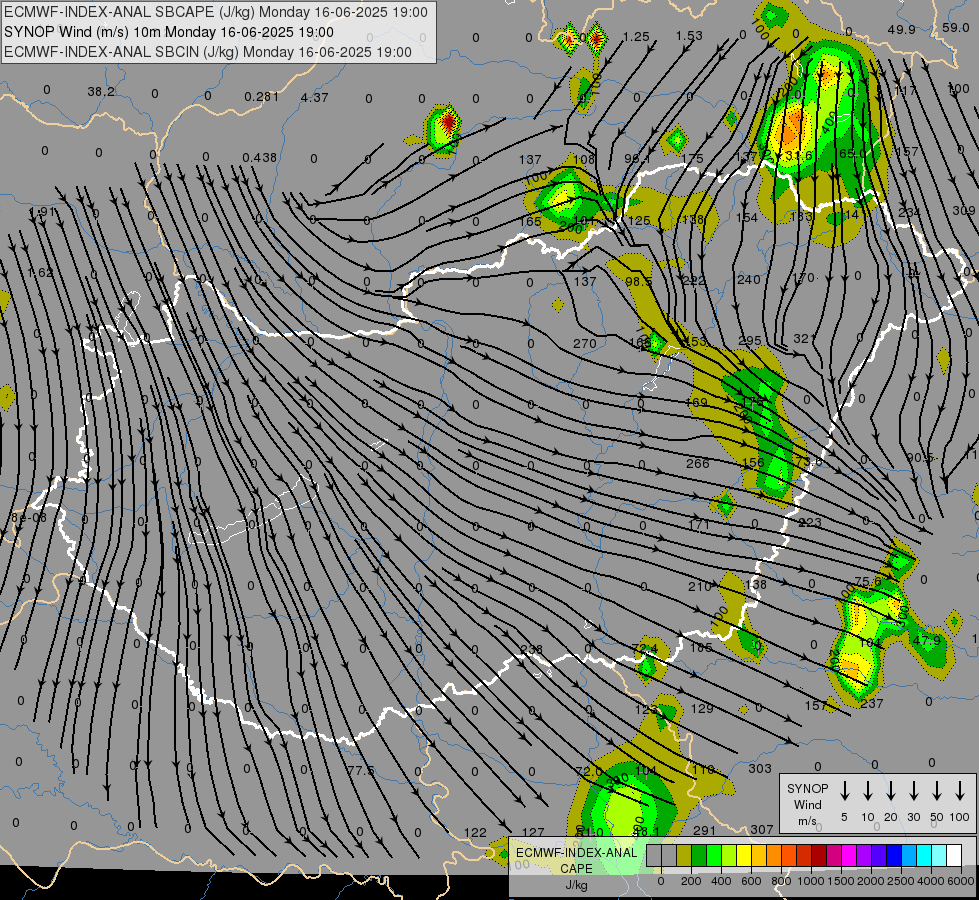Click the 321 value on the map
The image size is (979, 900).
point(804,339)
